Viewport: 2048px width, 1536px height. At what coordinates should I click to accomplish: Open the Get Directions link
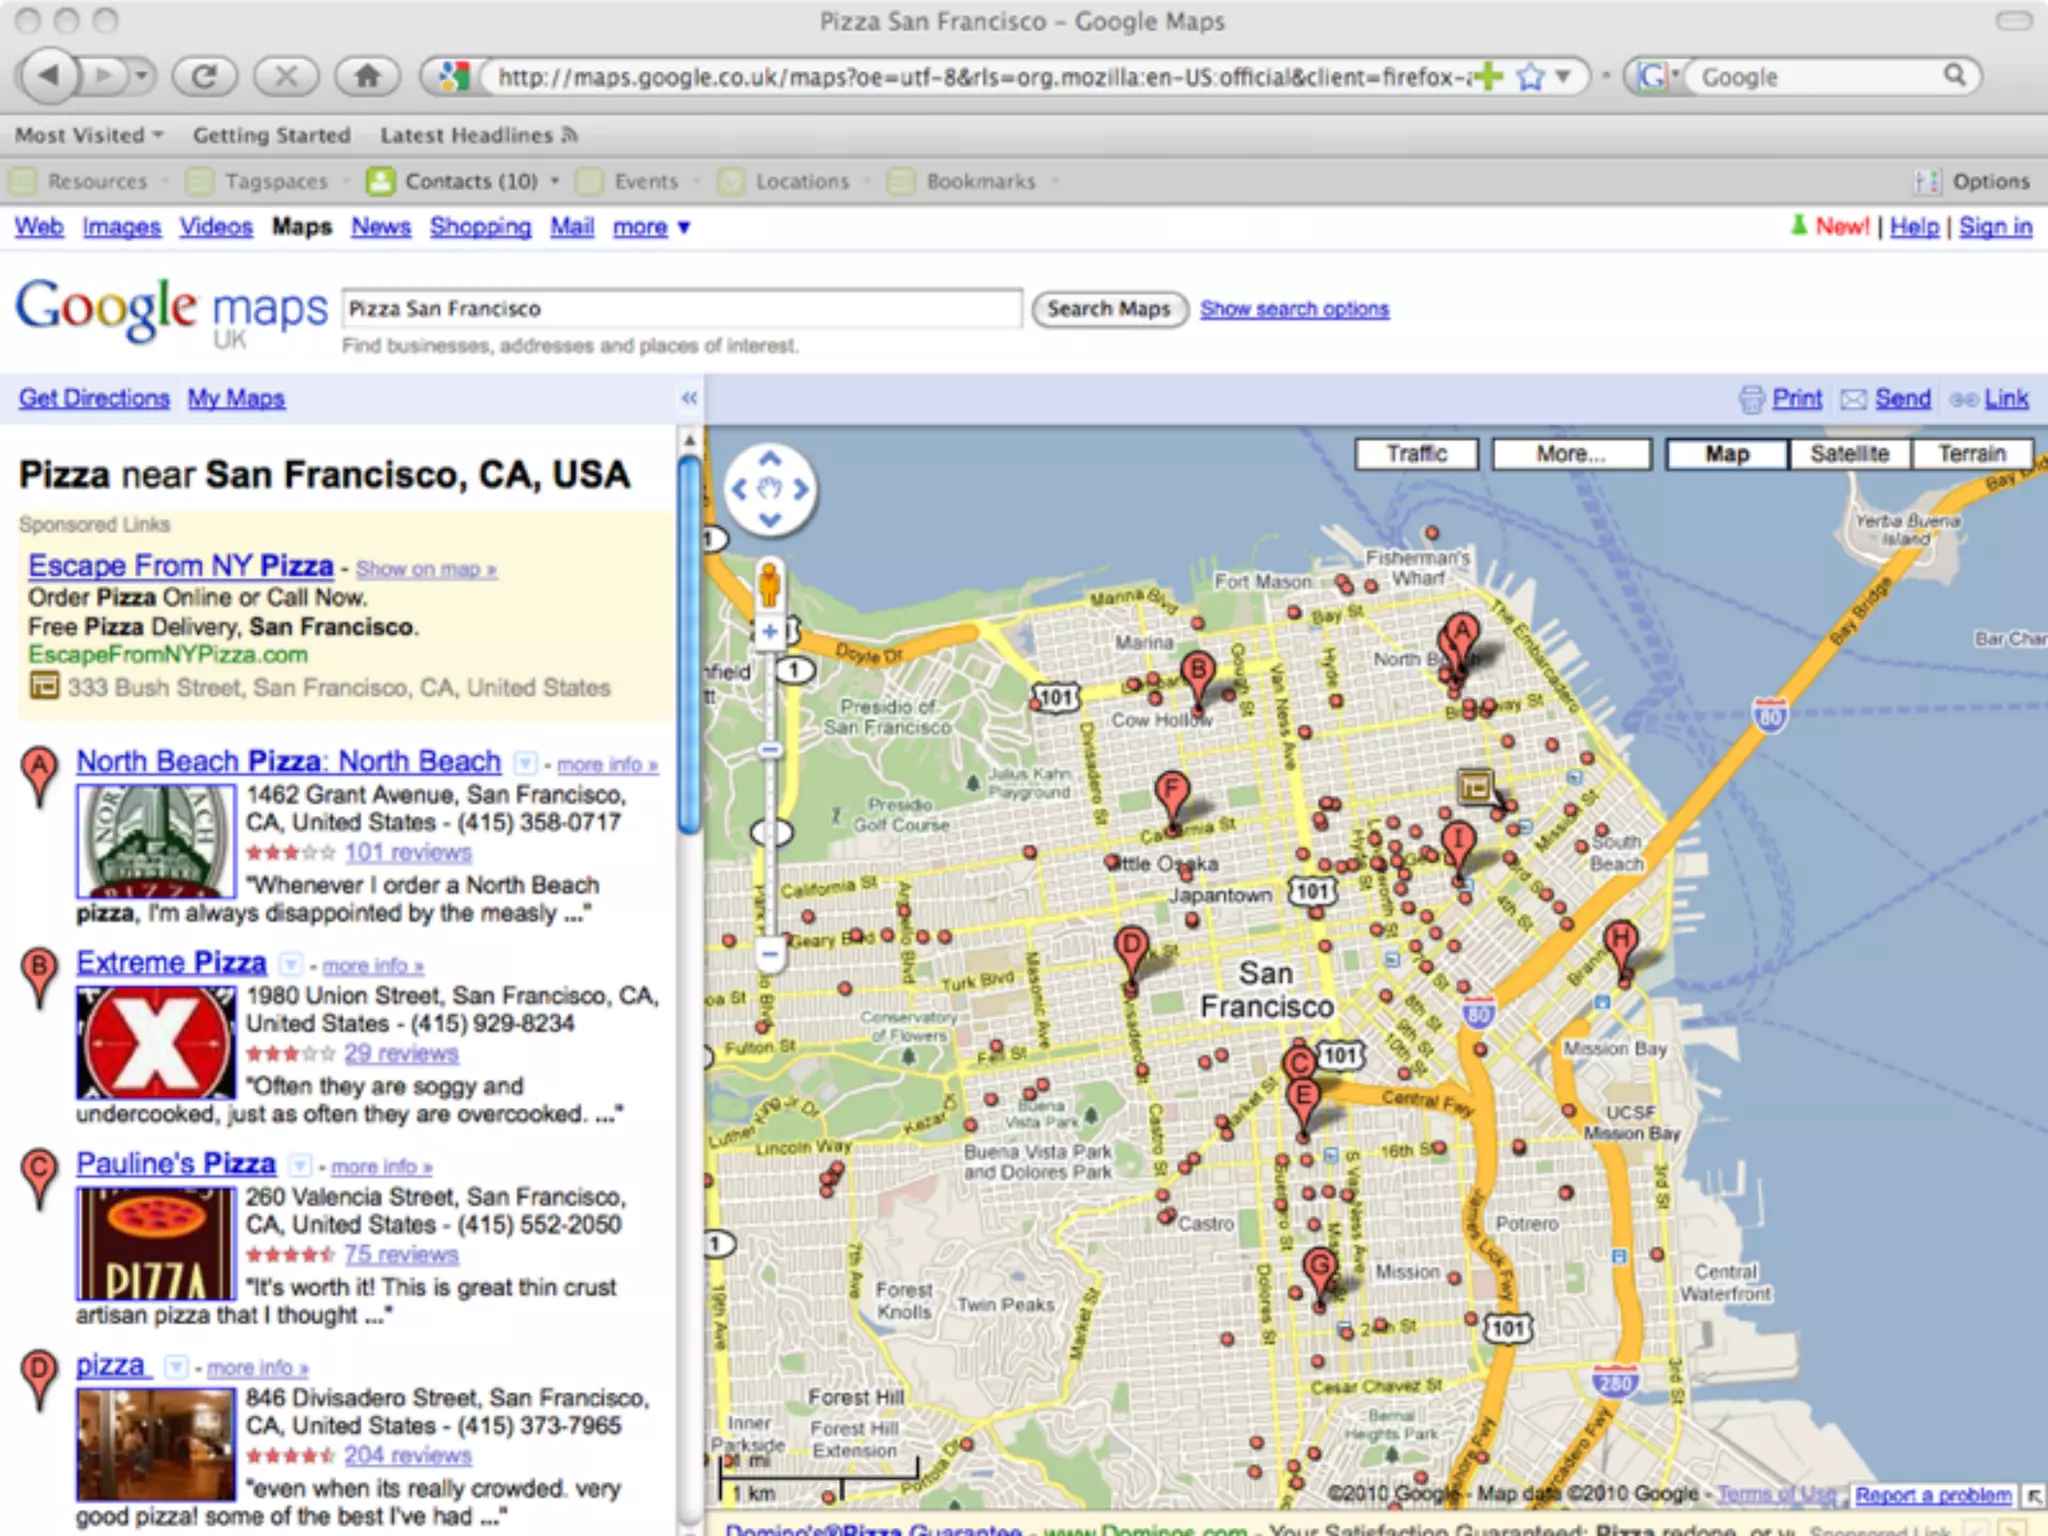pos(94,398)
